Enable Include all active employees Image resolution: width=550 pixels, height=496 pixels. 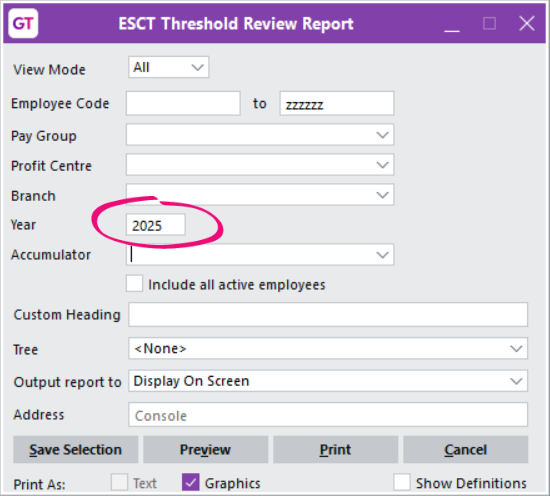coord(134,284)
